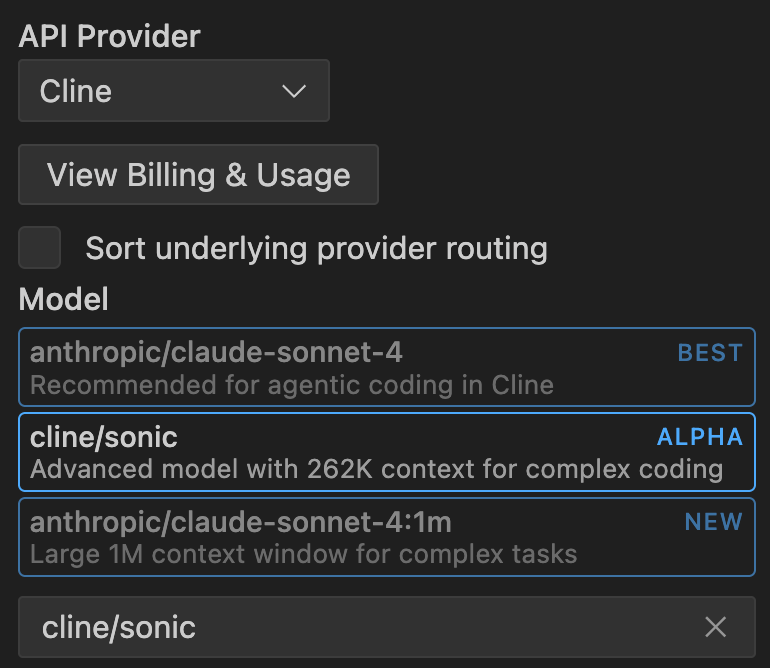770x668 pixels.
Task: Focus the model search input containing cline/sonic
Action: (360, 627)
